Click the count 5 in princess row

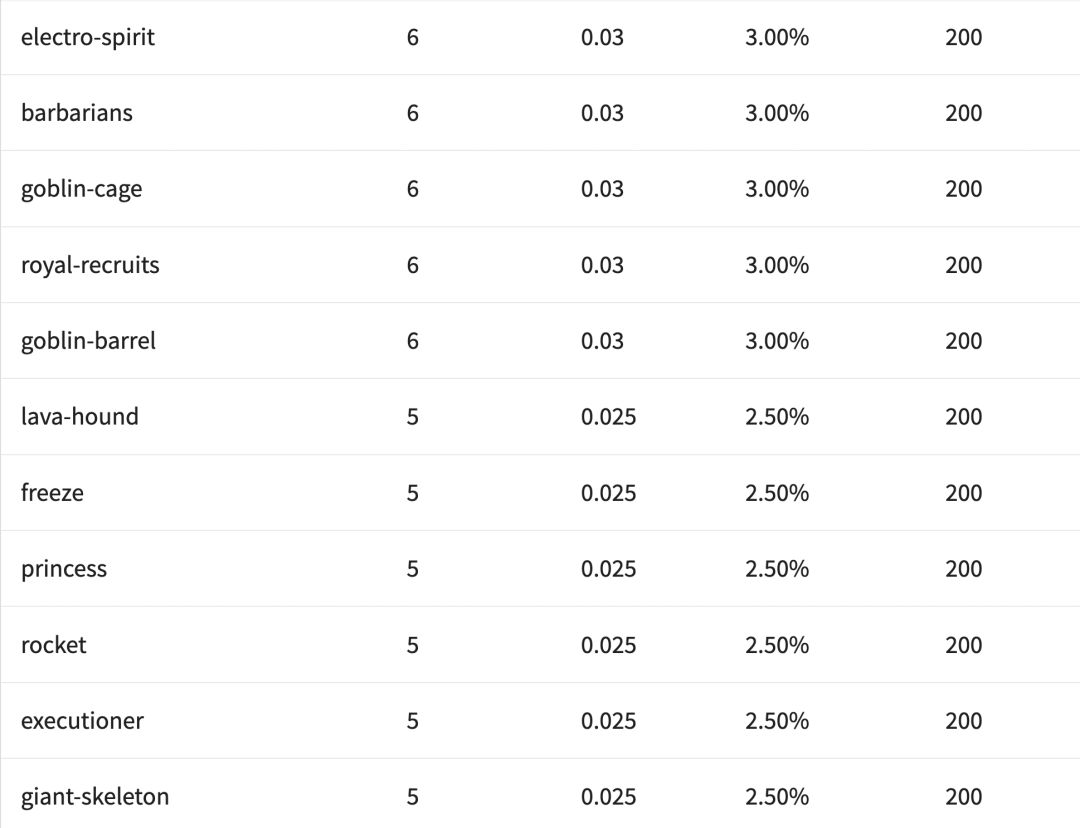(x=413, y=569)
